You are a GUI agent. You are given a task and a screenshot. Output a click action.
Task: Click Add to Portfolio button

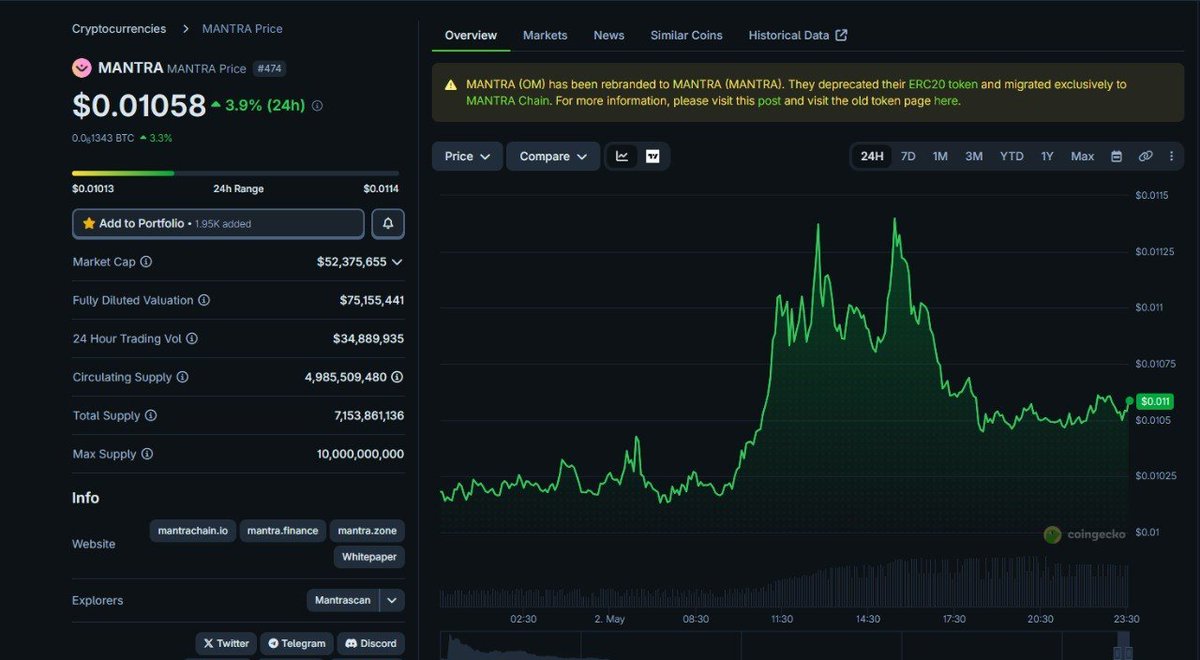(218, 223)
